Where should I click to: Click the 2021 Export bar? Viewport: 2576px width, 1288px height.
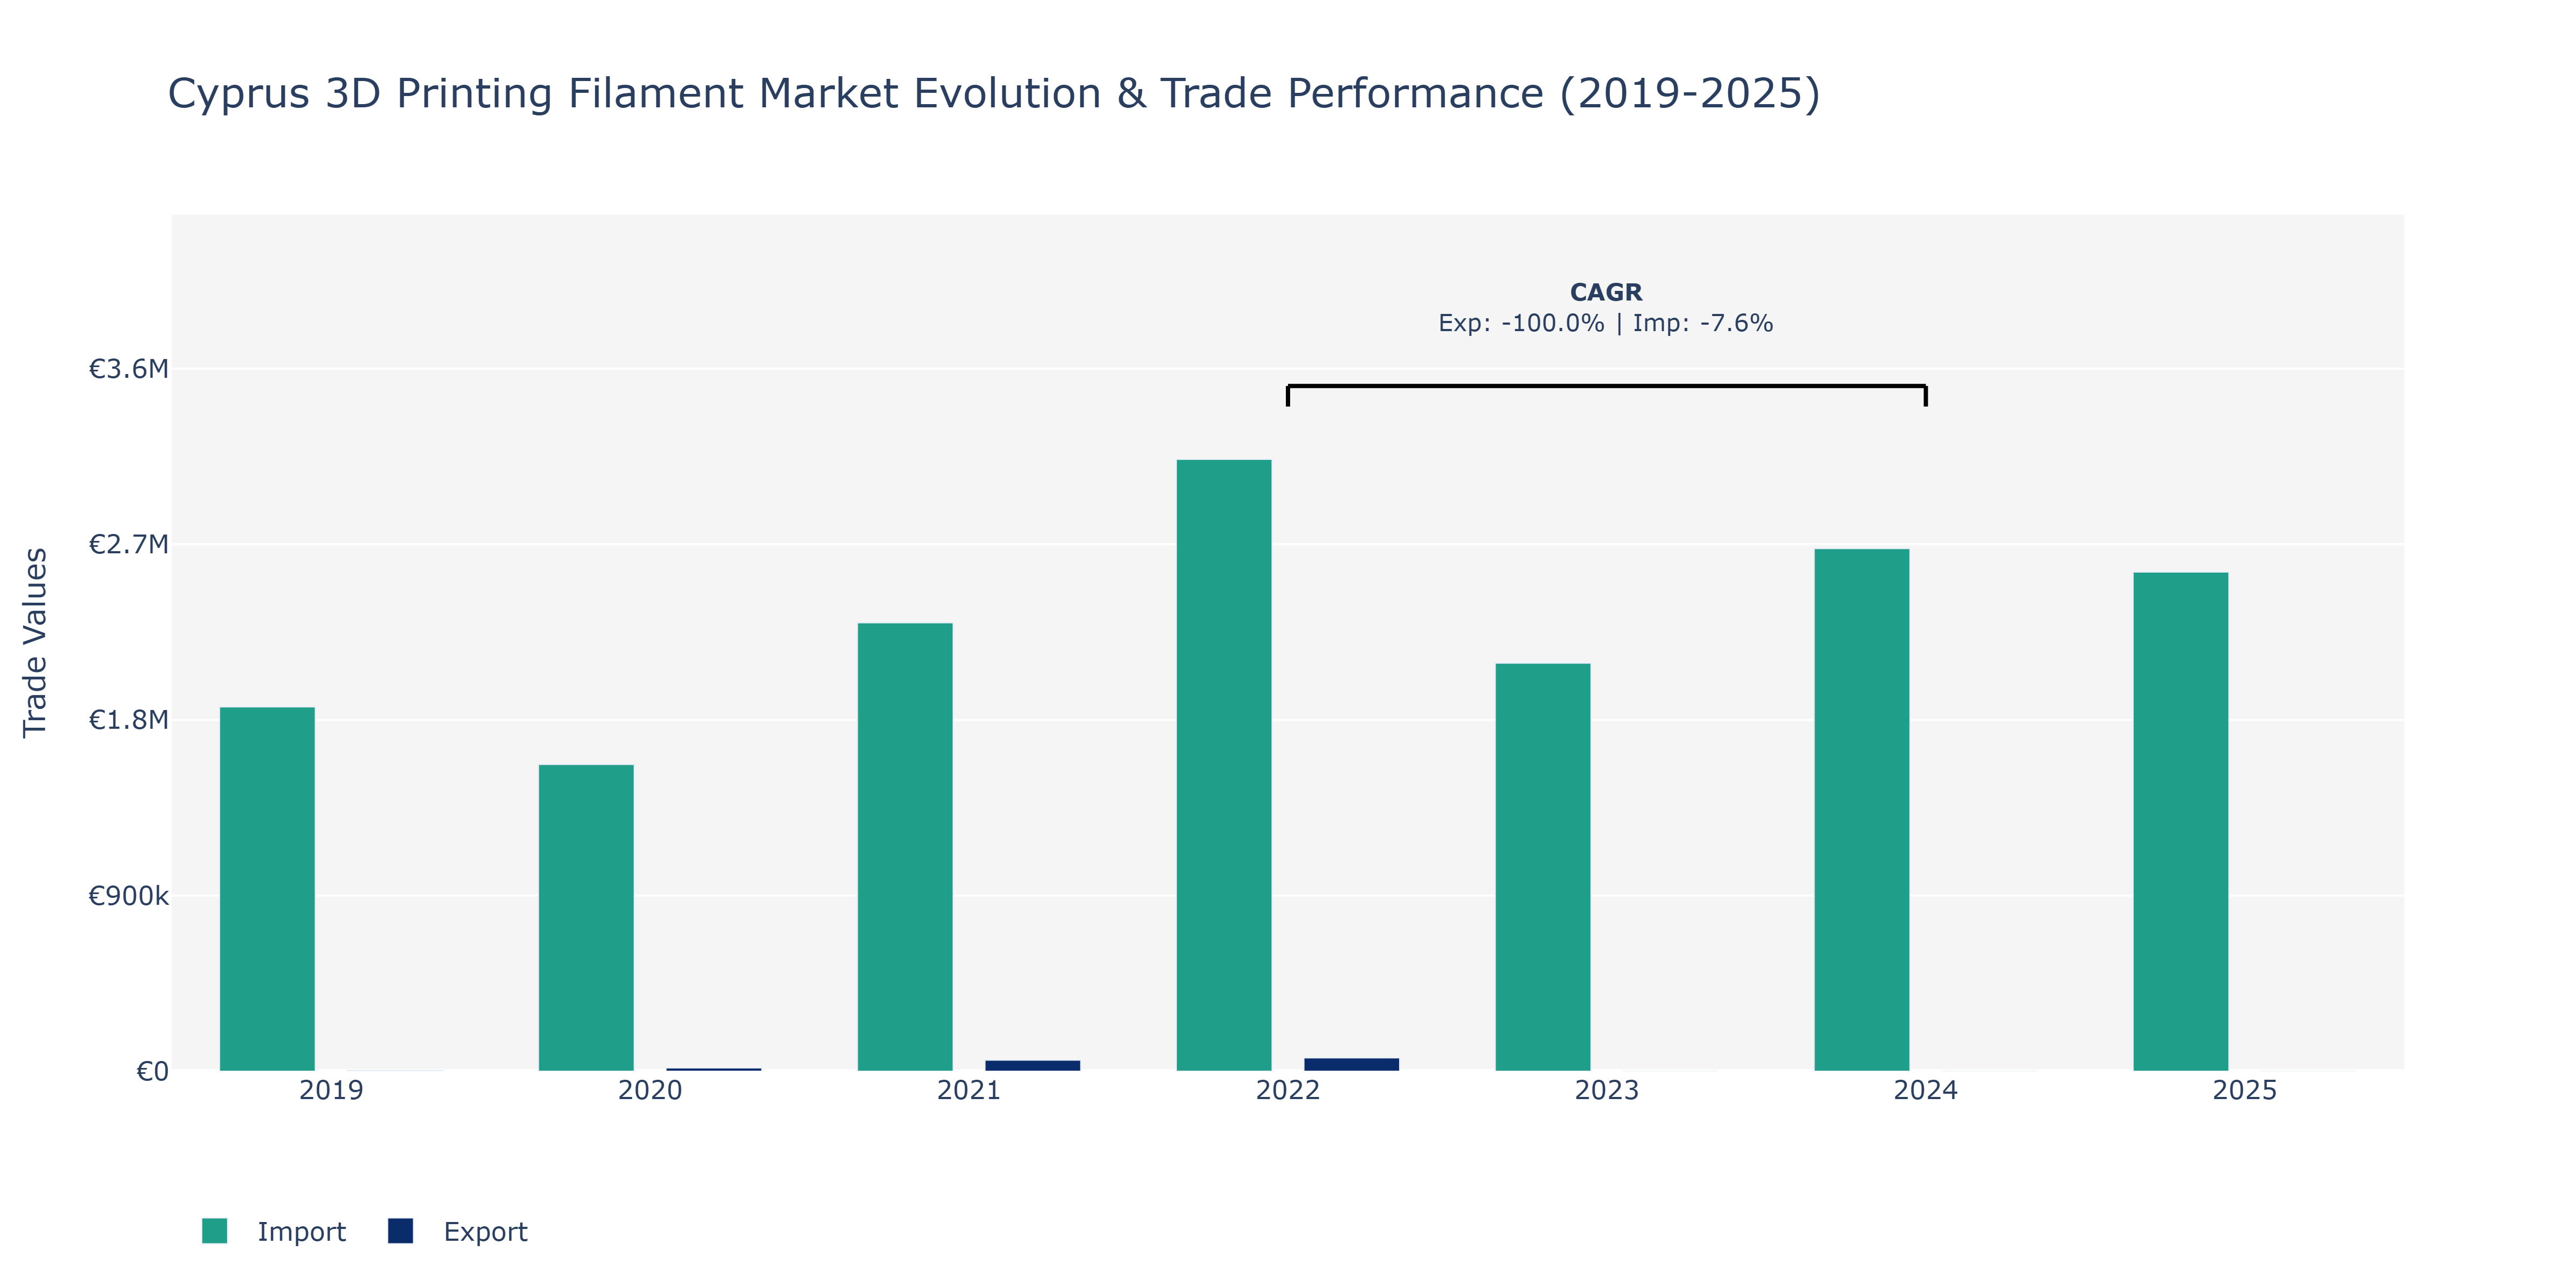pos(1033,1066)
